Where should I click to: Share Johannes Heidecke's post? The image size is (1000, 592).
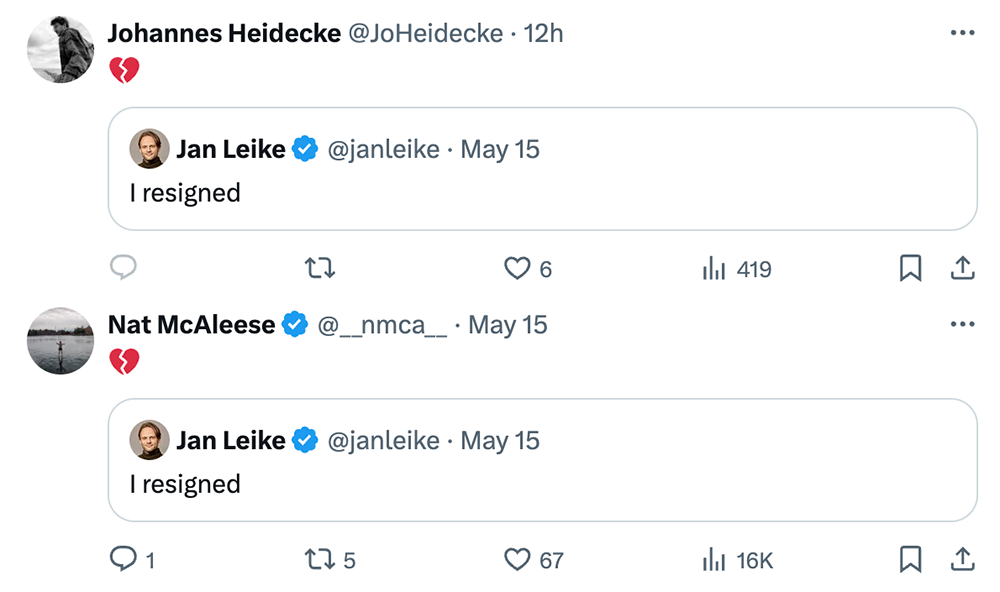[961, 268]
